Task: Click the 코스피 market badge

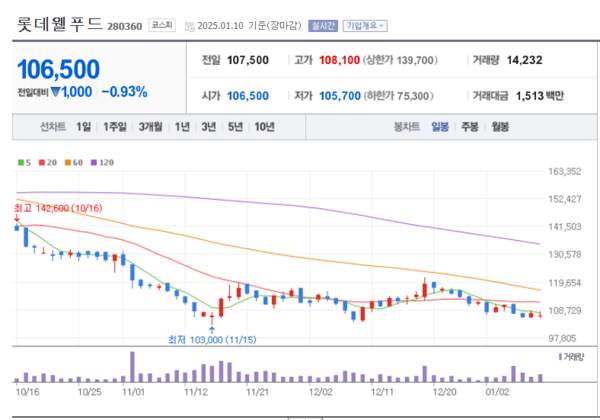Action: (161, 25)
